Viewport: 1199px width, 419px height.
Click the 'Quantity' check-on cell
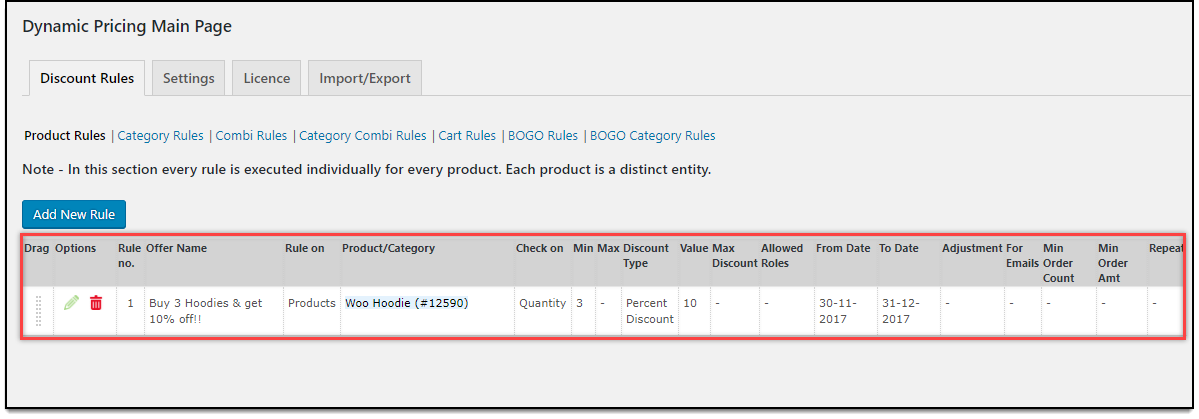(543, 303)
